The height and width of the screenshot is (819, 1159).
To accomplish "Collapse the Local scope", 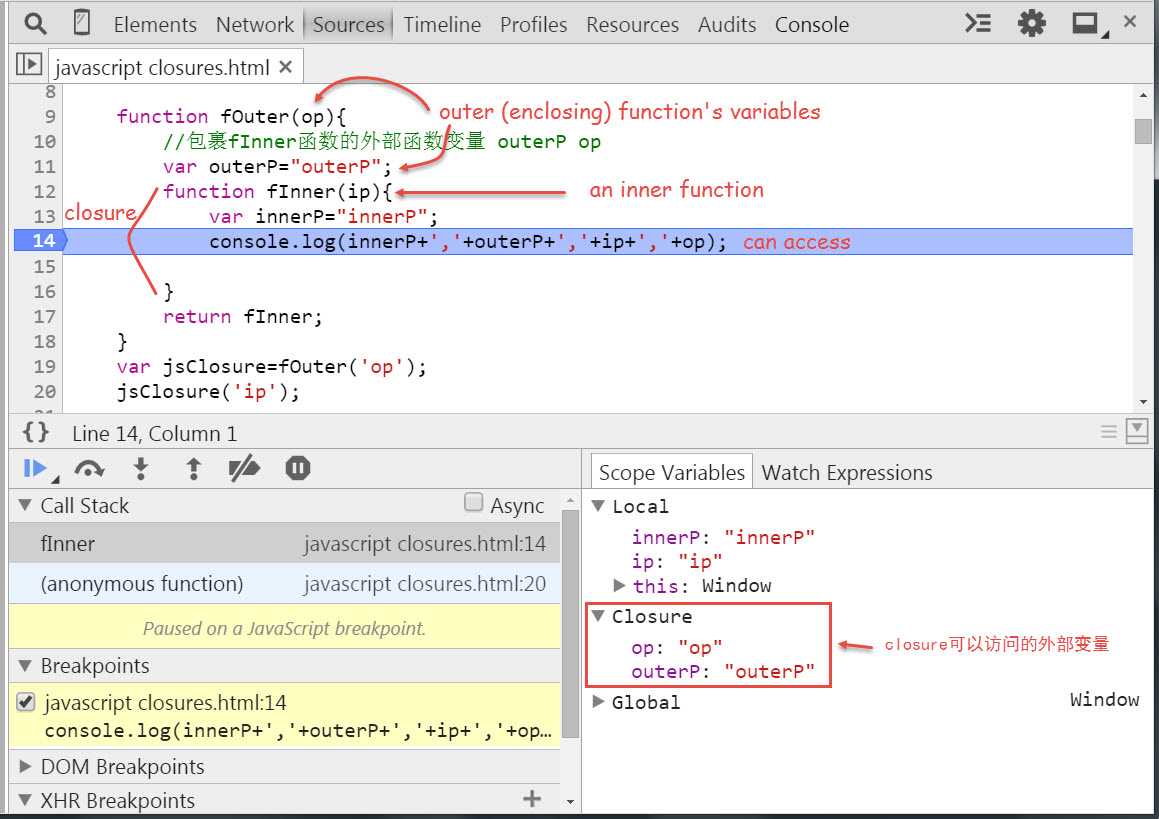I will click(x=598, y=506).
